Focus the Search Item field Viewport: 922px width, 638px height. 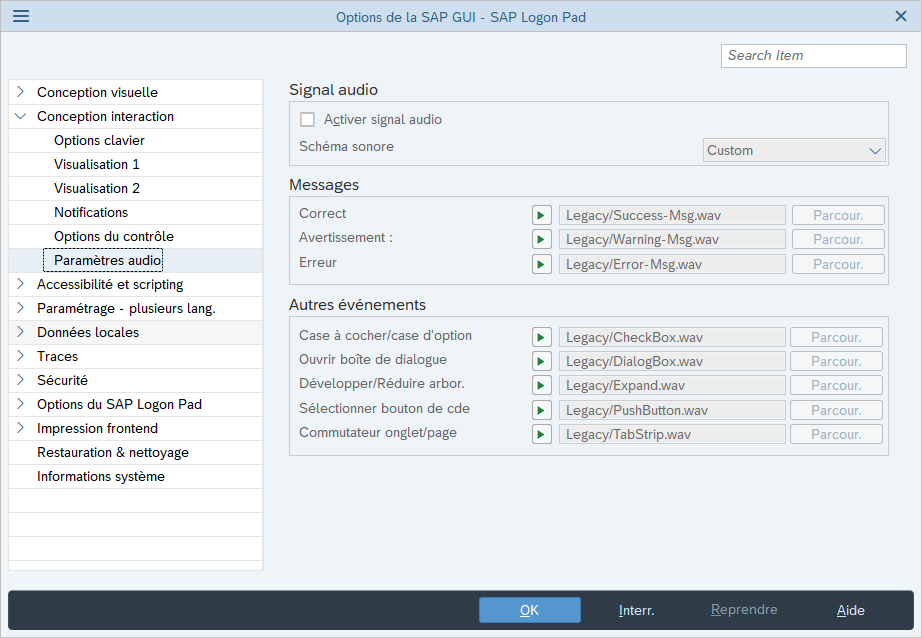tap(814, 56)
